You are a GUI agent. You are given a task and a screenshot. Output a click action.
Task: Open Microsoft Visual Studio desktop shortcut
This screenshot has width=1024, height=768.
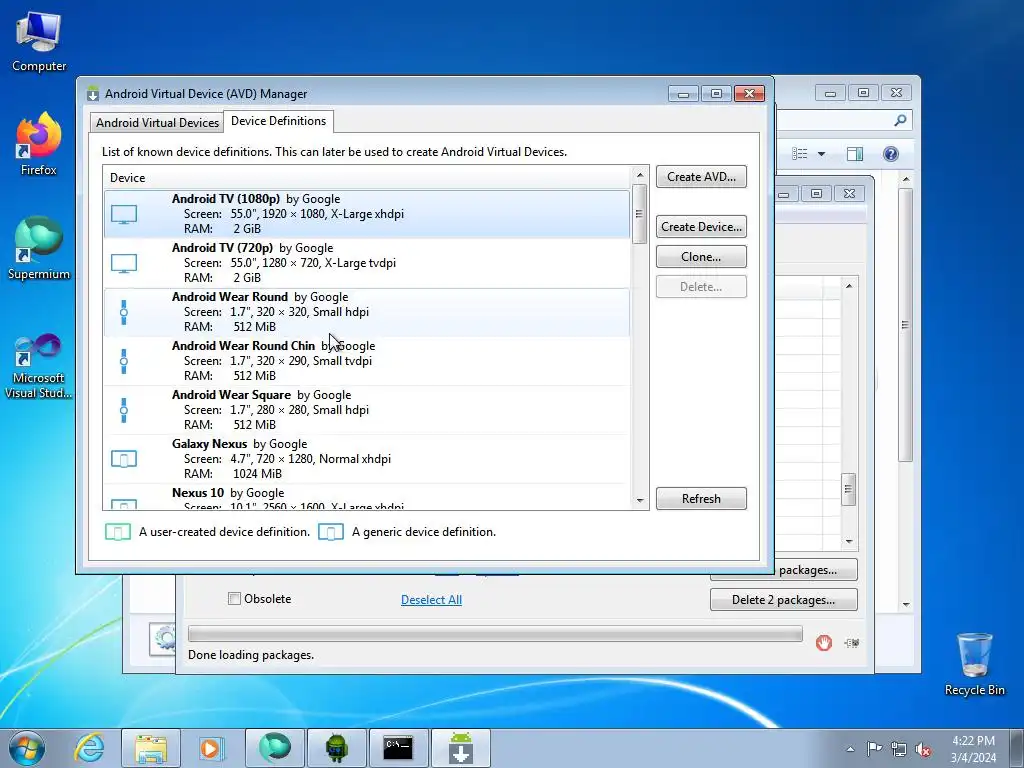pos(39,366)
